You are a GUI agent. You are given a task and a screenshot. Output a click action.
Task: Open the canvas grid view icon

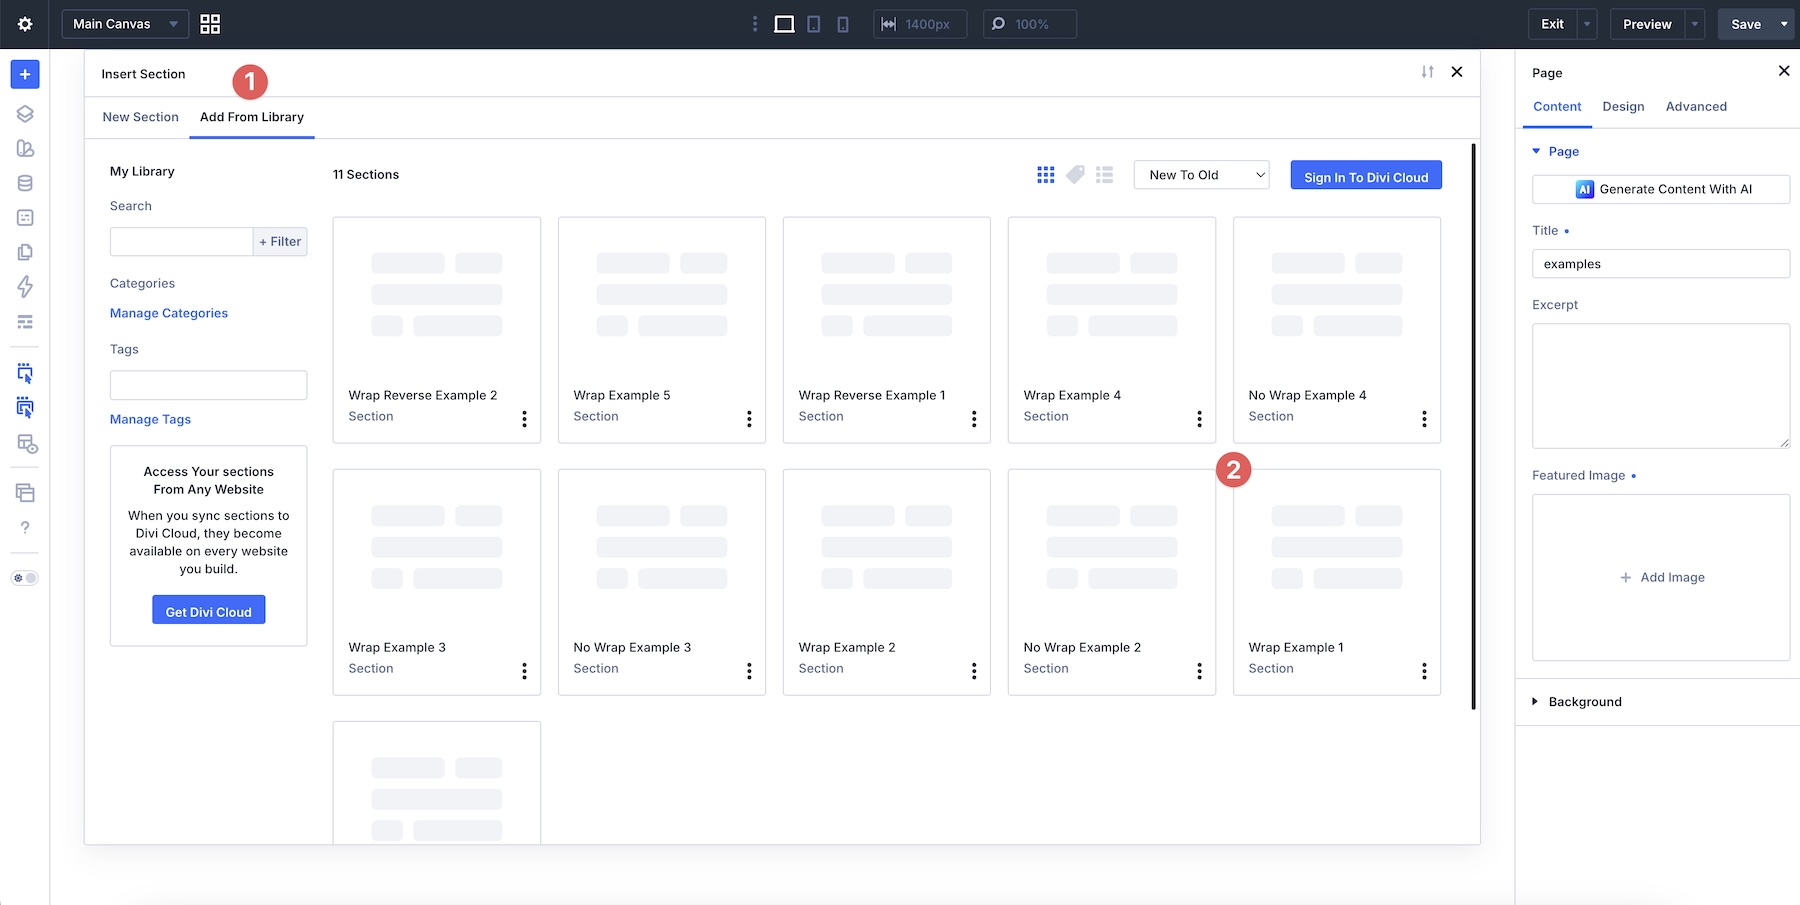pyautogui.click(x=210, y=24)
